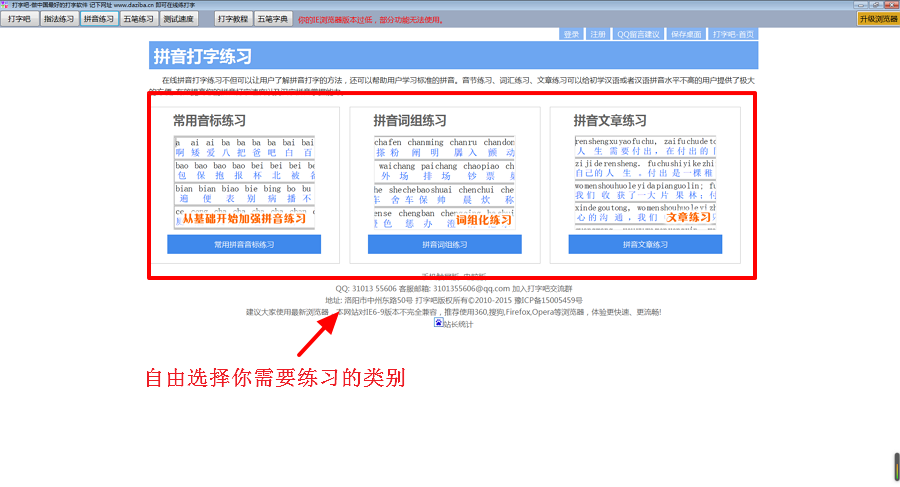
Task: Open the 登录 tab
Action: click(571, 34)
